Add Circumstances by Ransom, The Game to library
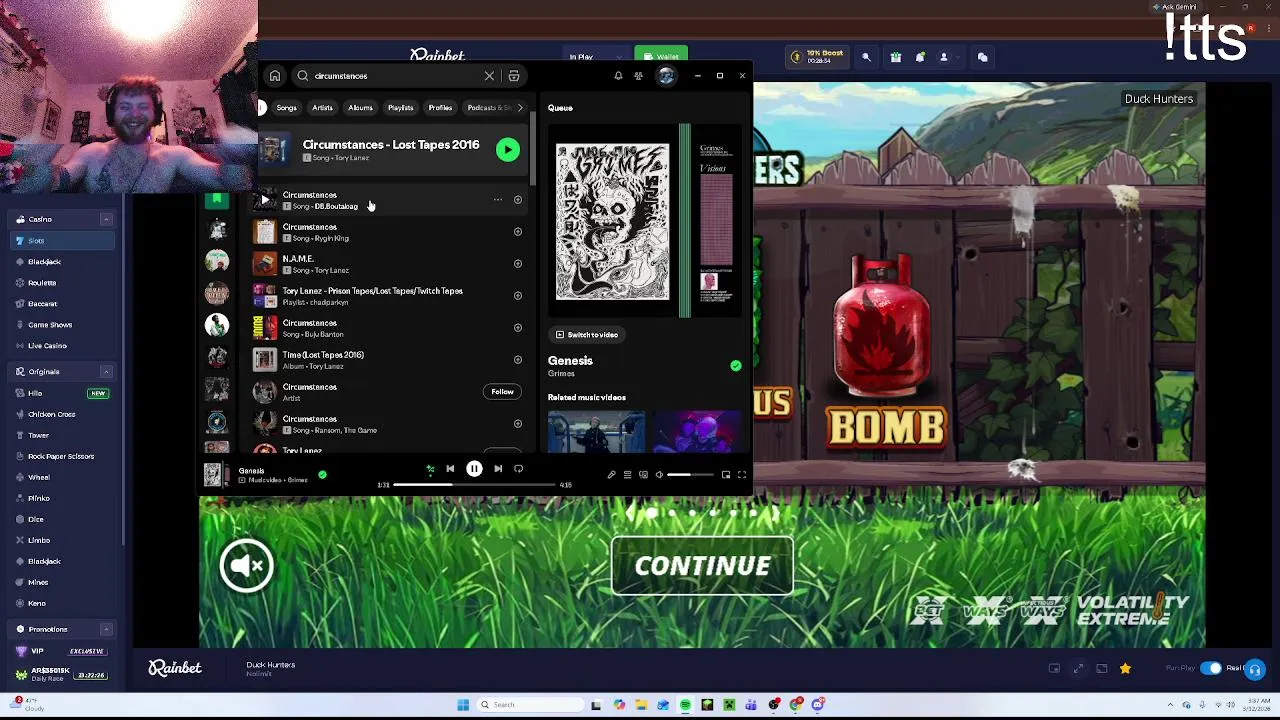The width and height of the screenshot is (1280, 720). point(518,424)
